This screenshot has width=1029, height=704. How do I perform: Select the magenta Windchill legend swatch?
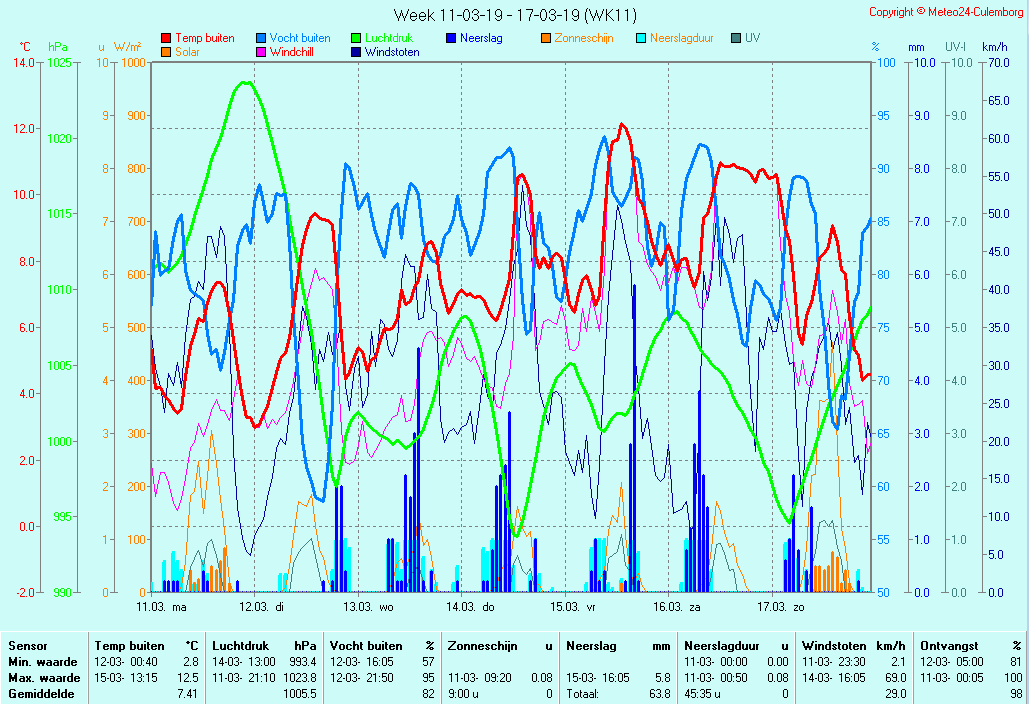click(x=261, y=52)
